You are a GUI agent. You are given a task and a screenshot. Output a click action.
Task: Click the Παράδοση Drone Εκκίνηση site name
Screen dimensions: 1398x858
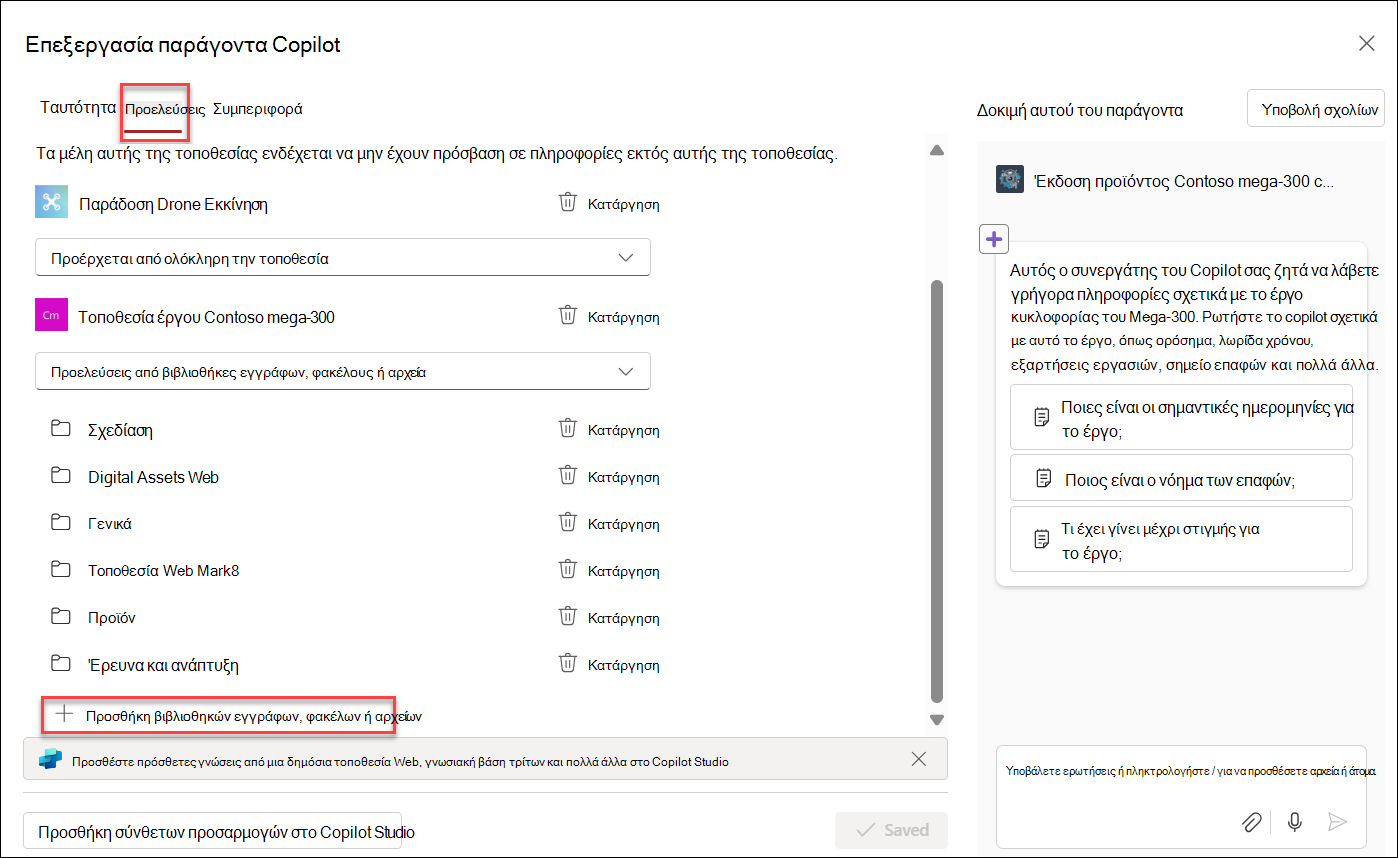(173, 204)
